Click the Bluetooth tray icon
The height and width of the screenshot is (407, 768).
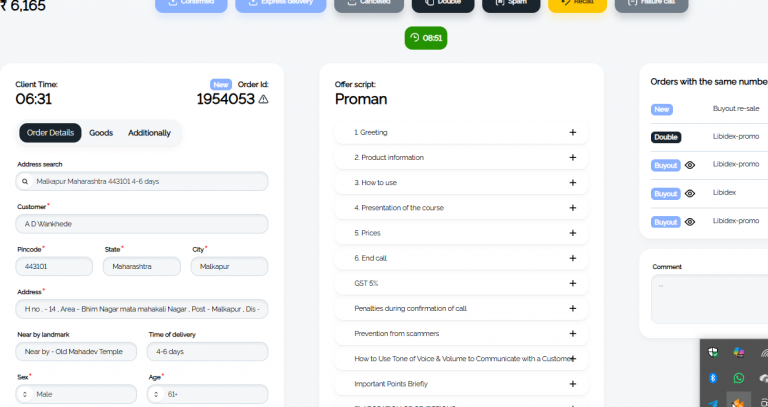713,378
